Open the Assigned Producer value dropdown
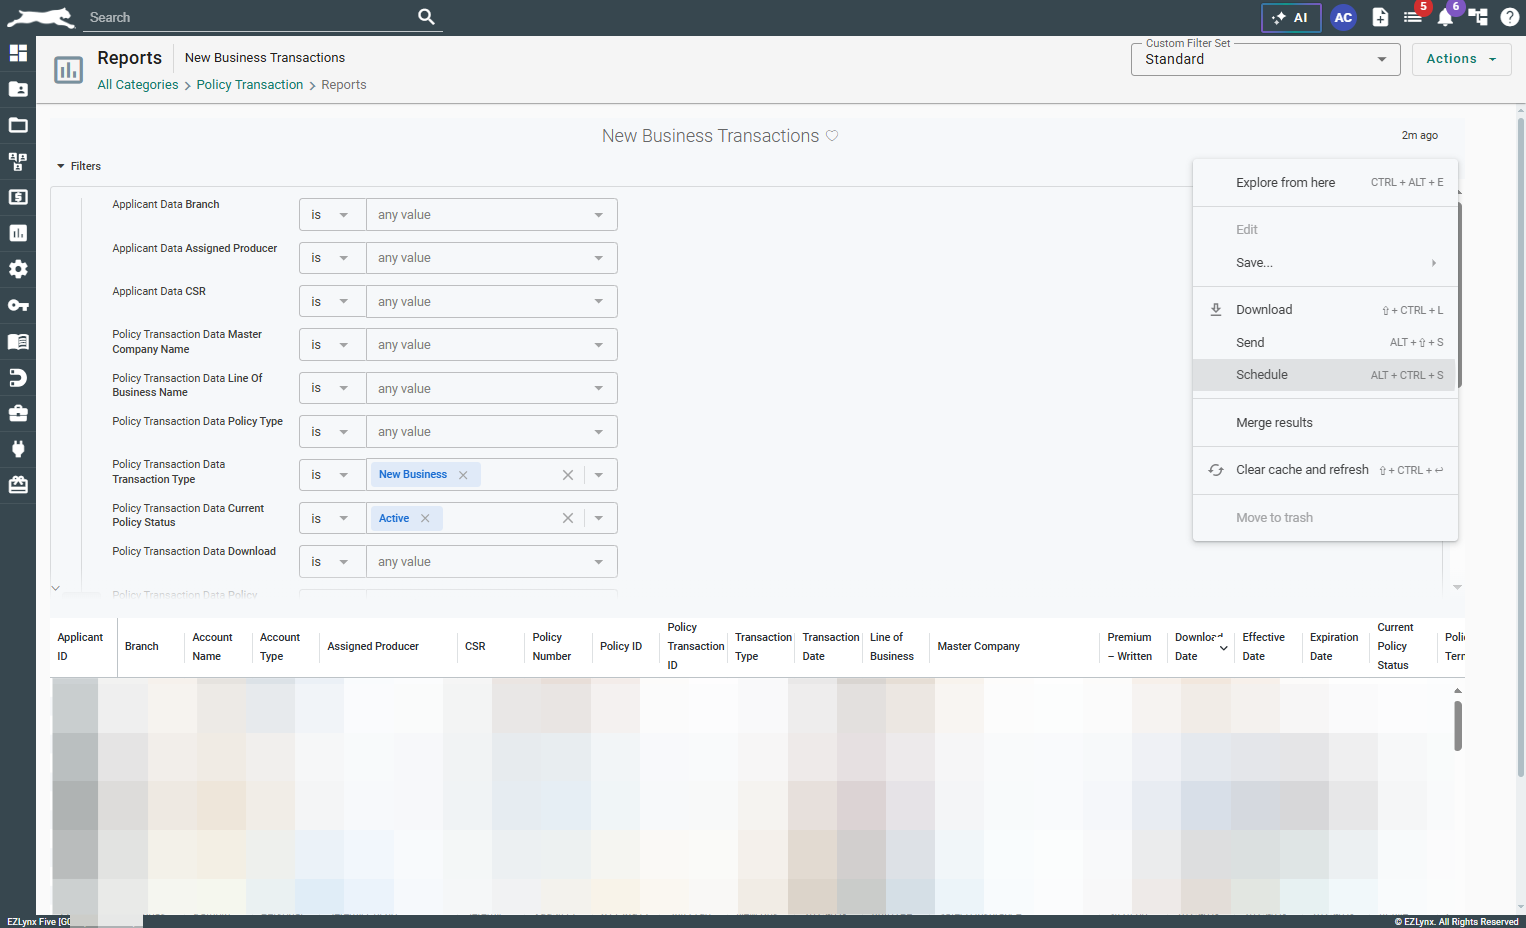1526x928 pixels. pyautogui.click(x=491, y=258)
